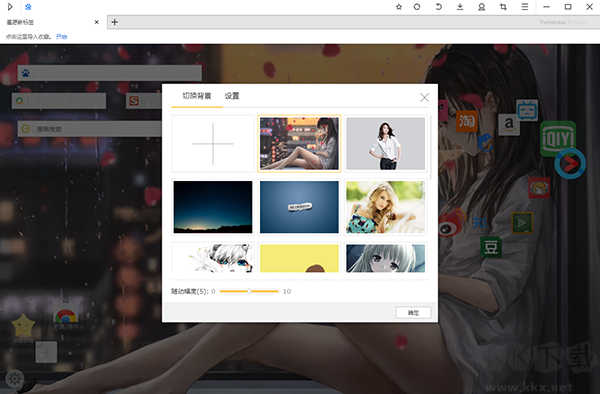Open the downloads icon in title bar

(460, 7)
